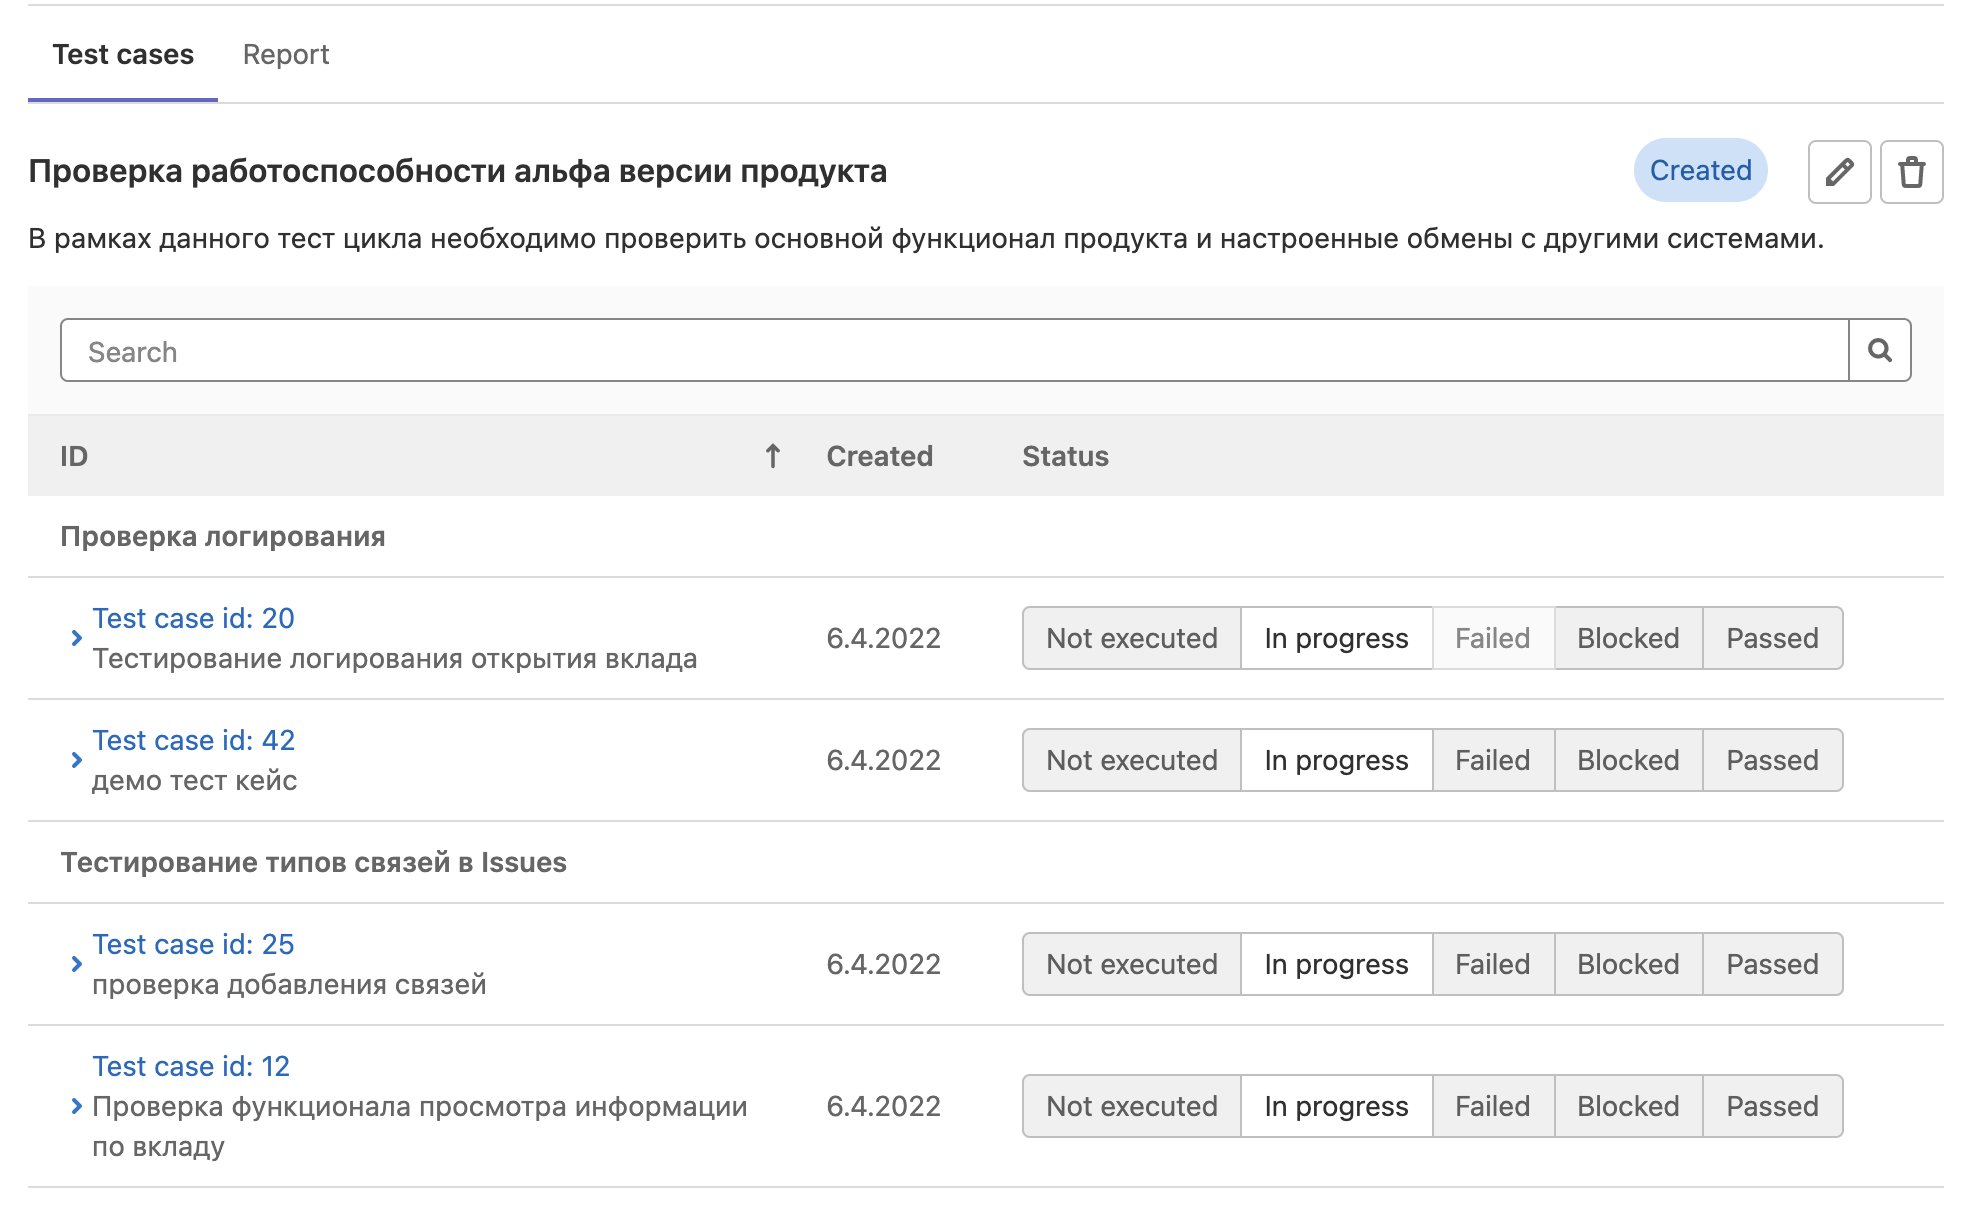Set test case 20 status to Passed
The height and width of the screenshot is (1222, 1972).
tap(1771, 638)
